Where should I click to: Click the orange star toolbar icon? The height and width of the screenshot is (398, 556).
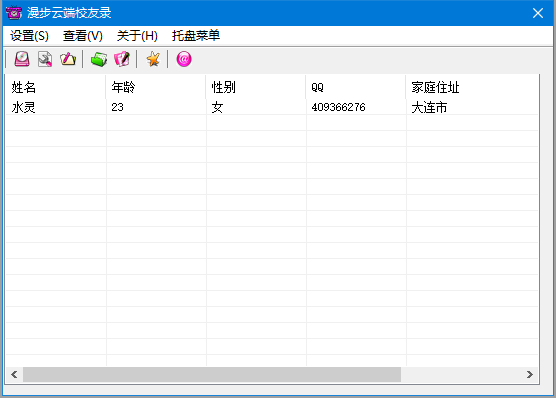(x=153, y=59)
